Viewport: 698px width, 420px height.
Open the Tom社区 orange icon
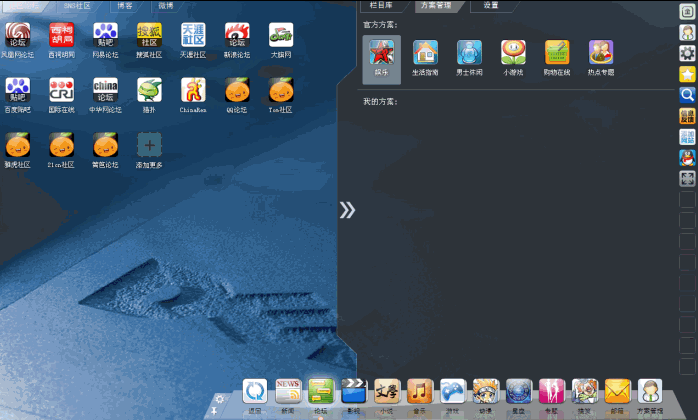click(281, 90)
